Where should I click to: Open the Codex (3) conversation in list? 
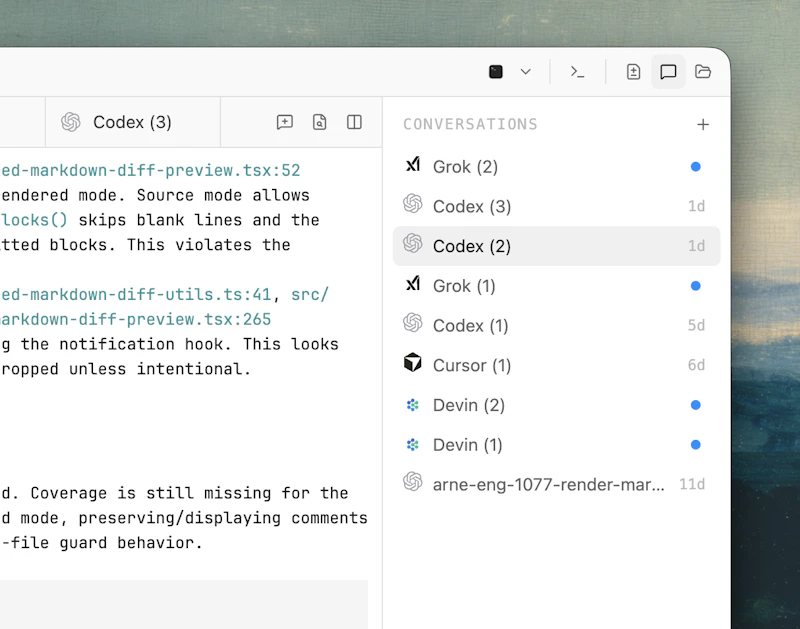pyautogui.click(x=556, y=206)
